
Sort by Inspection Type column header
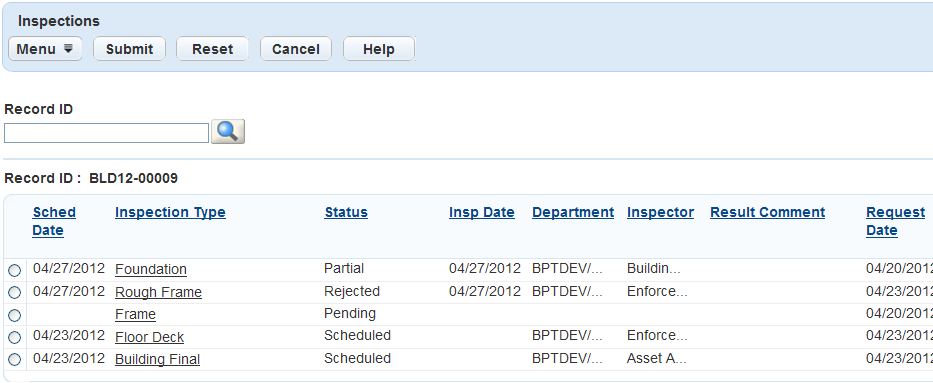click(170, 212)
